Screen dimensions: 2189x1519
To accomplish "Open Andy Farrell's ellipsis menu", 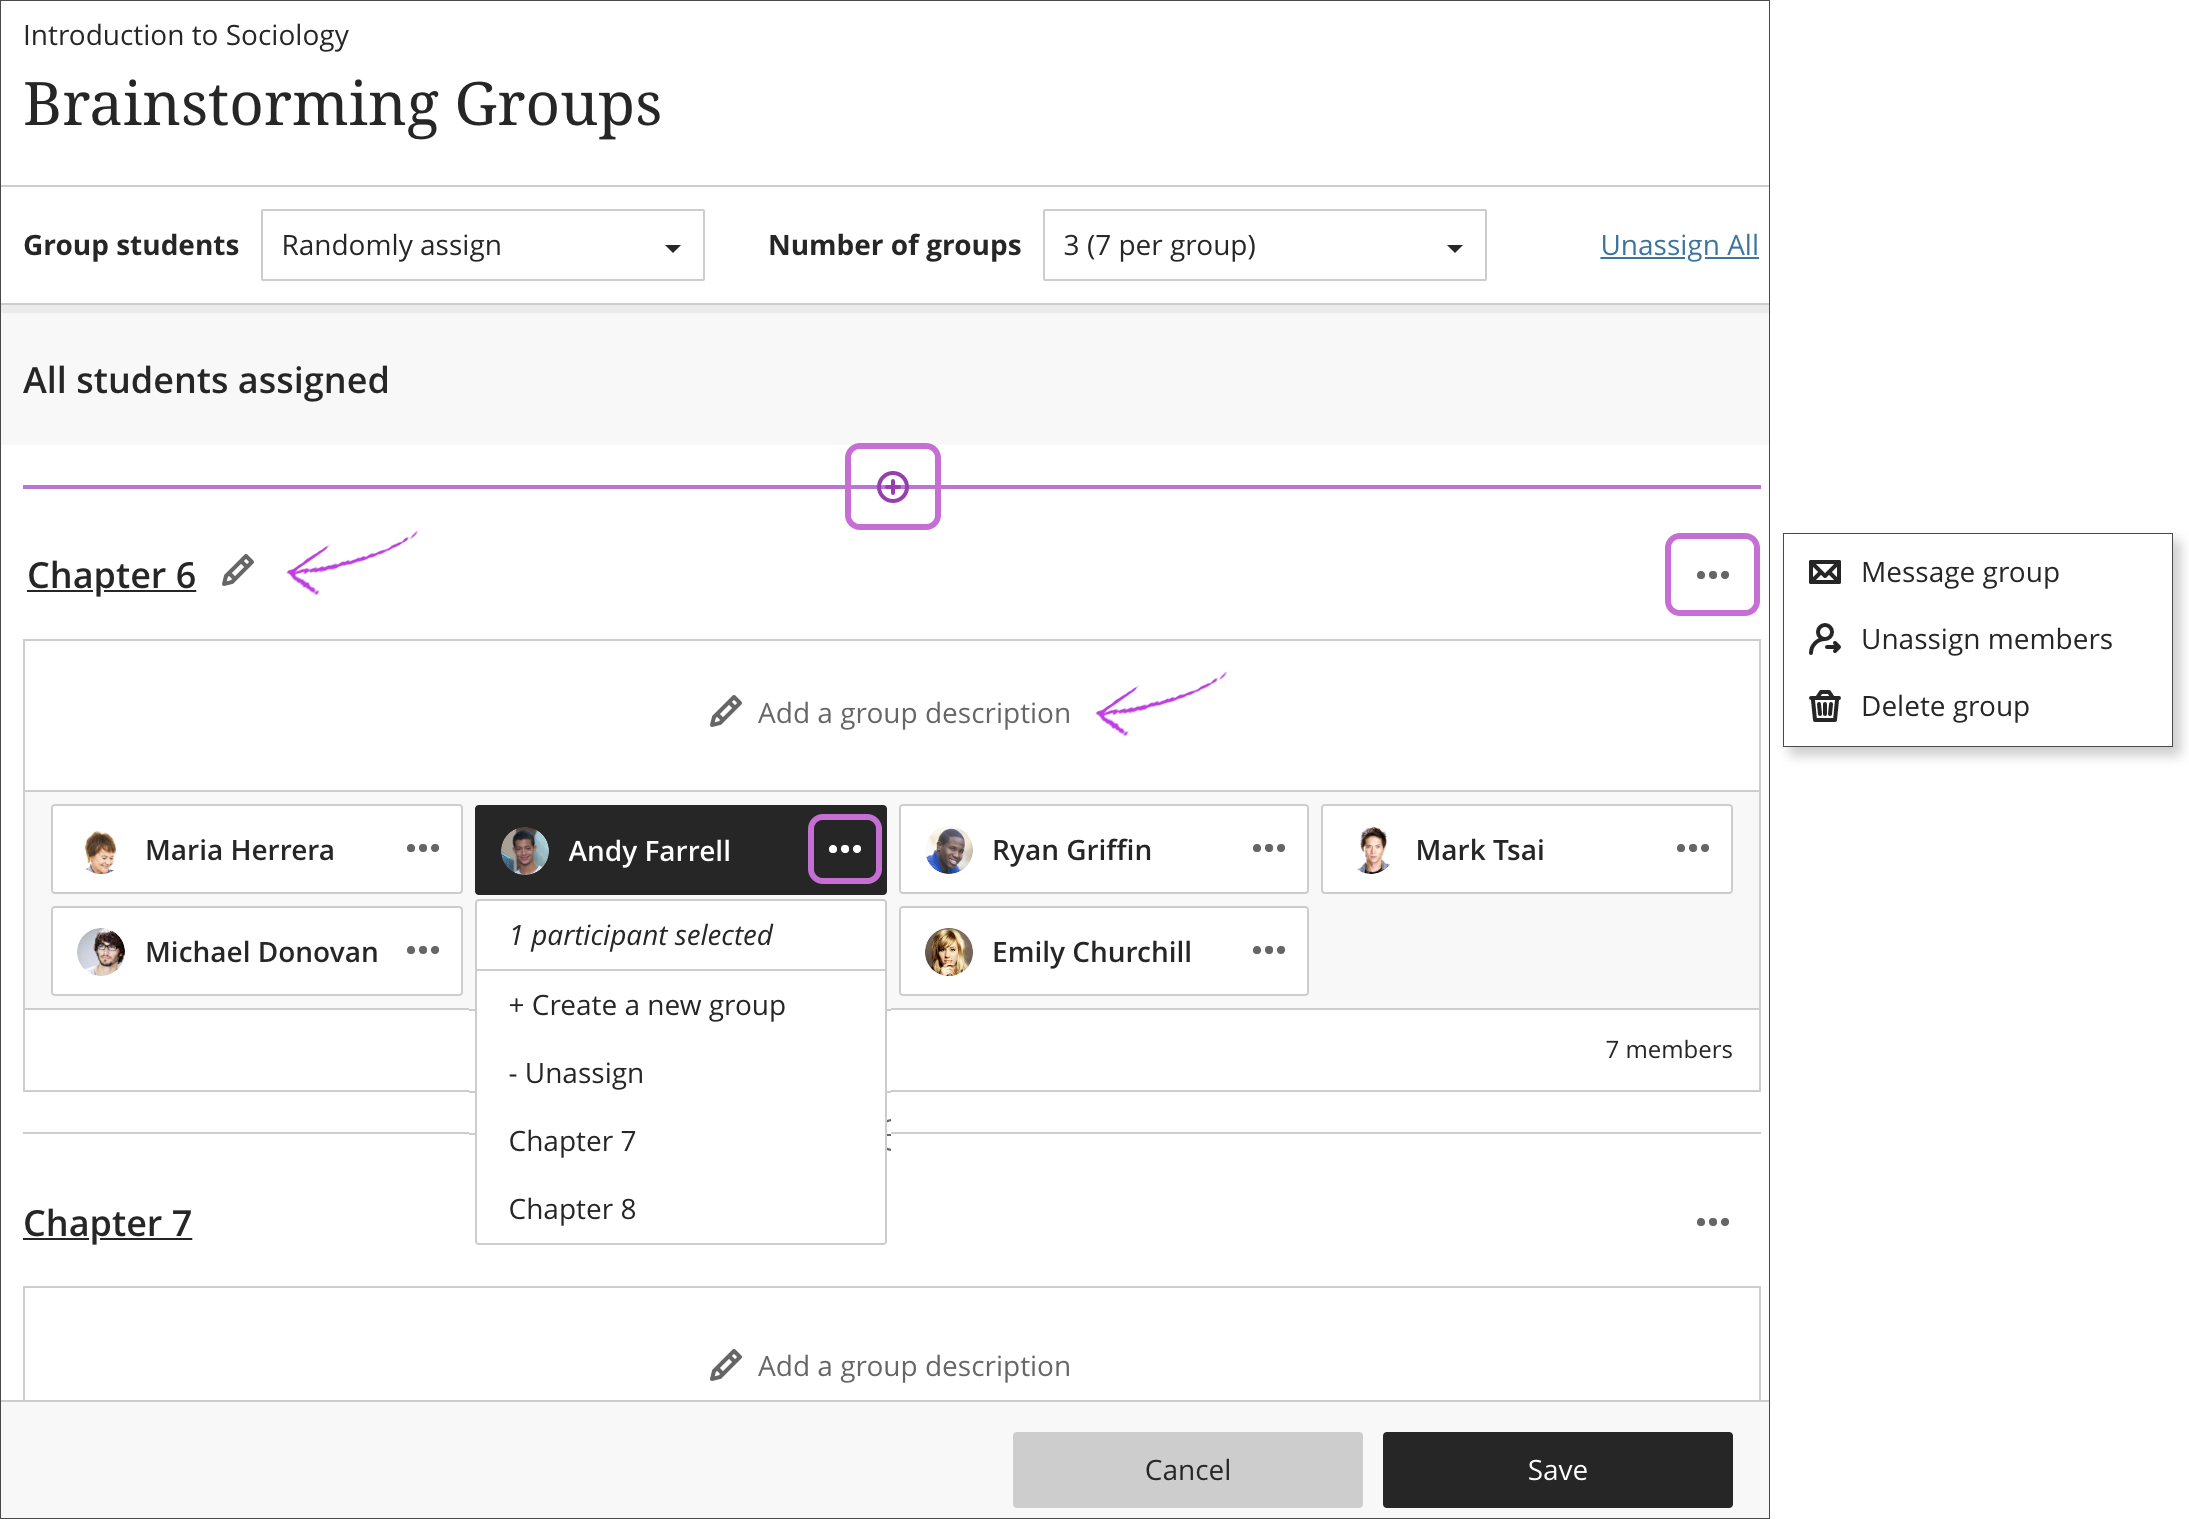I will [845, 849].
